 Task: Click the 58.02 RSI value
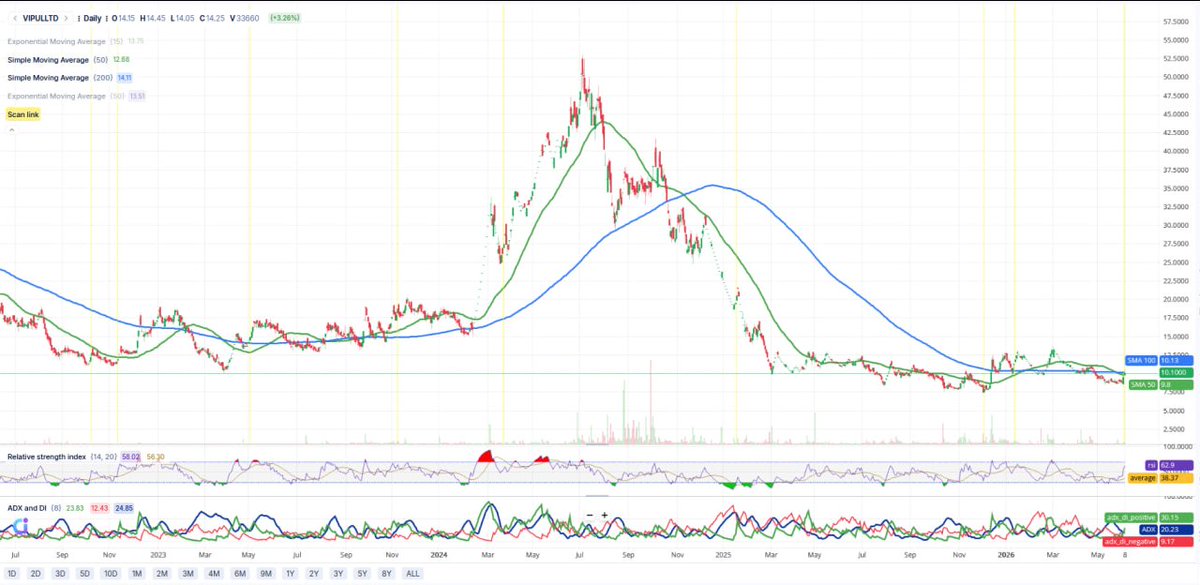coord(131,456)
